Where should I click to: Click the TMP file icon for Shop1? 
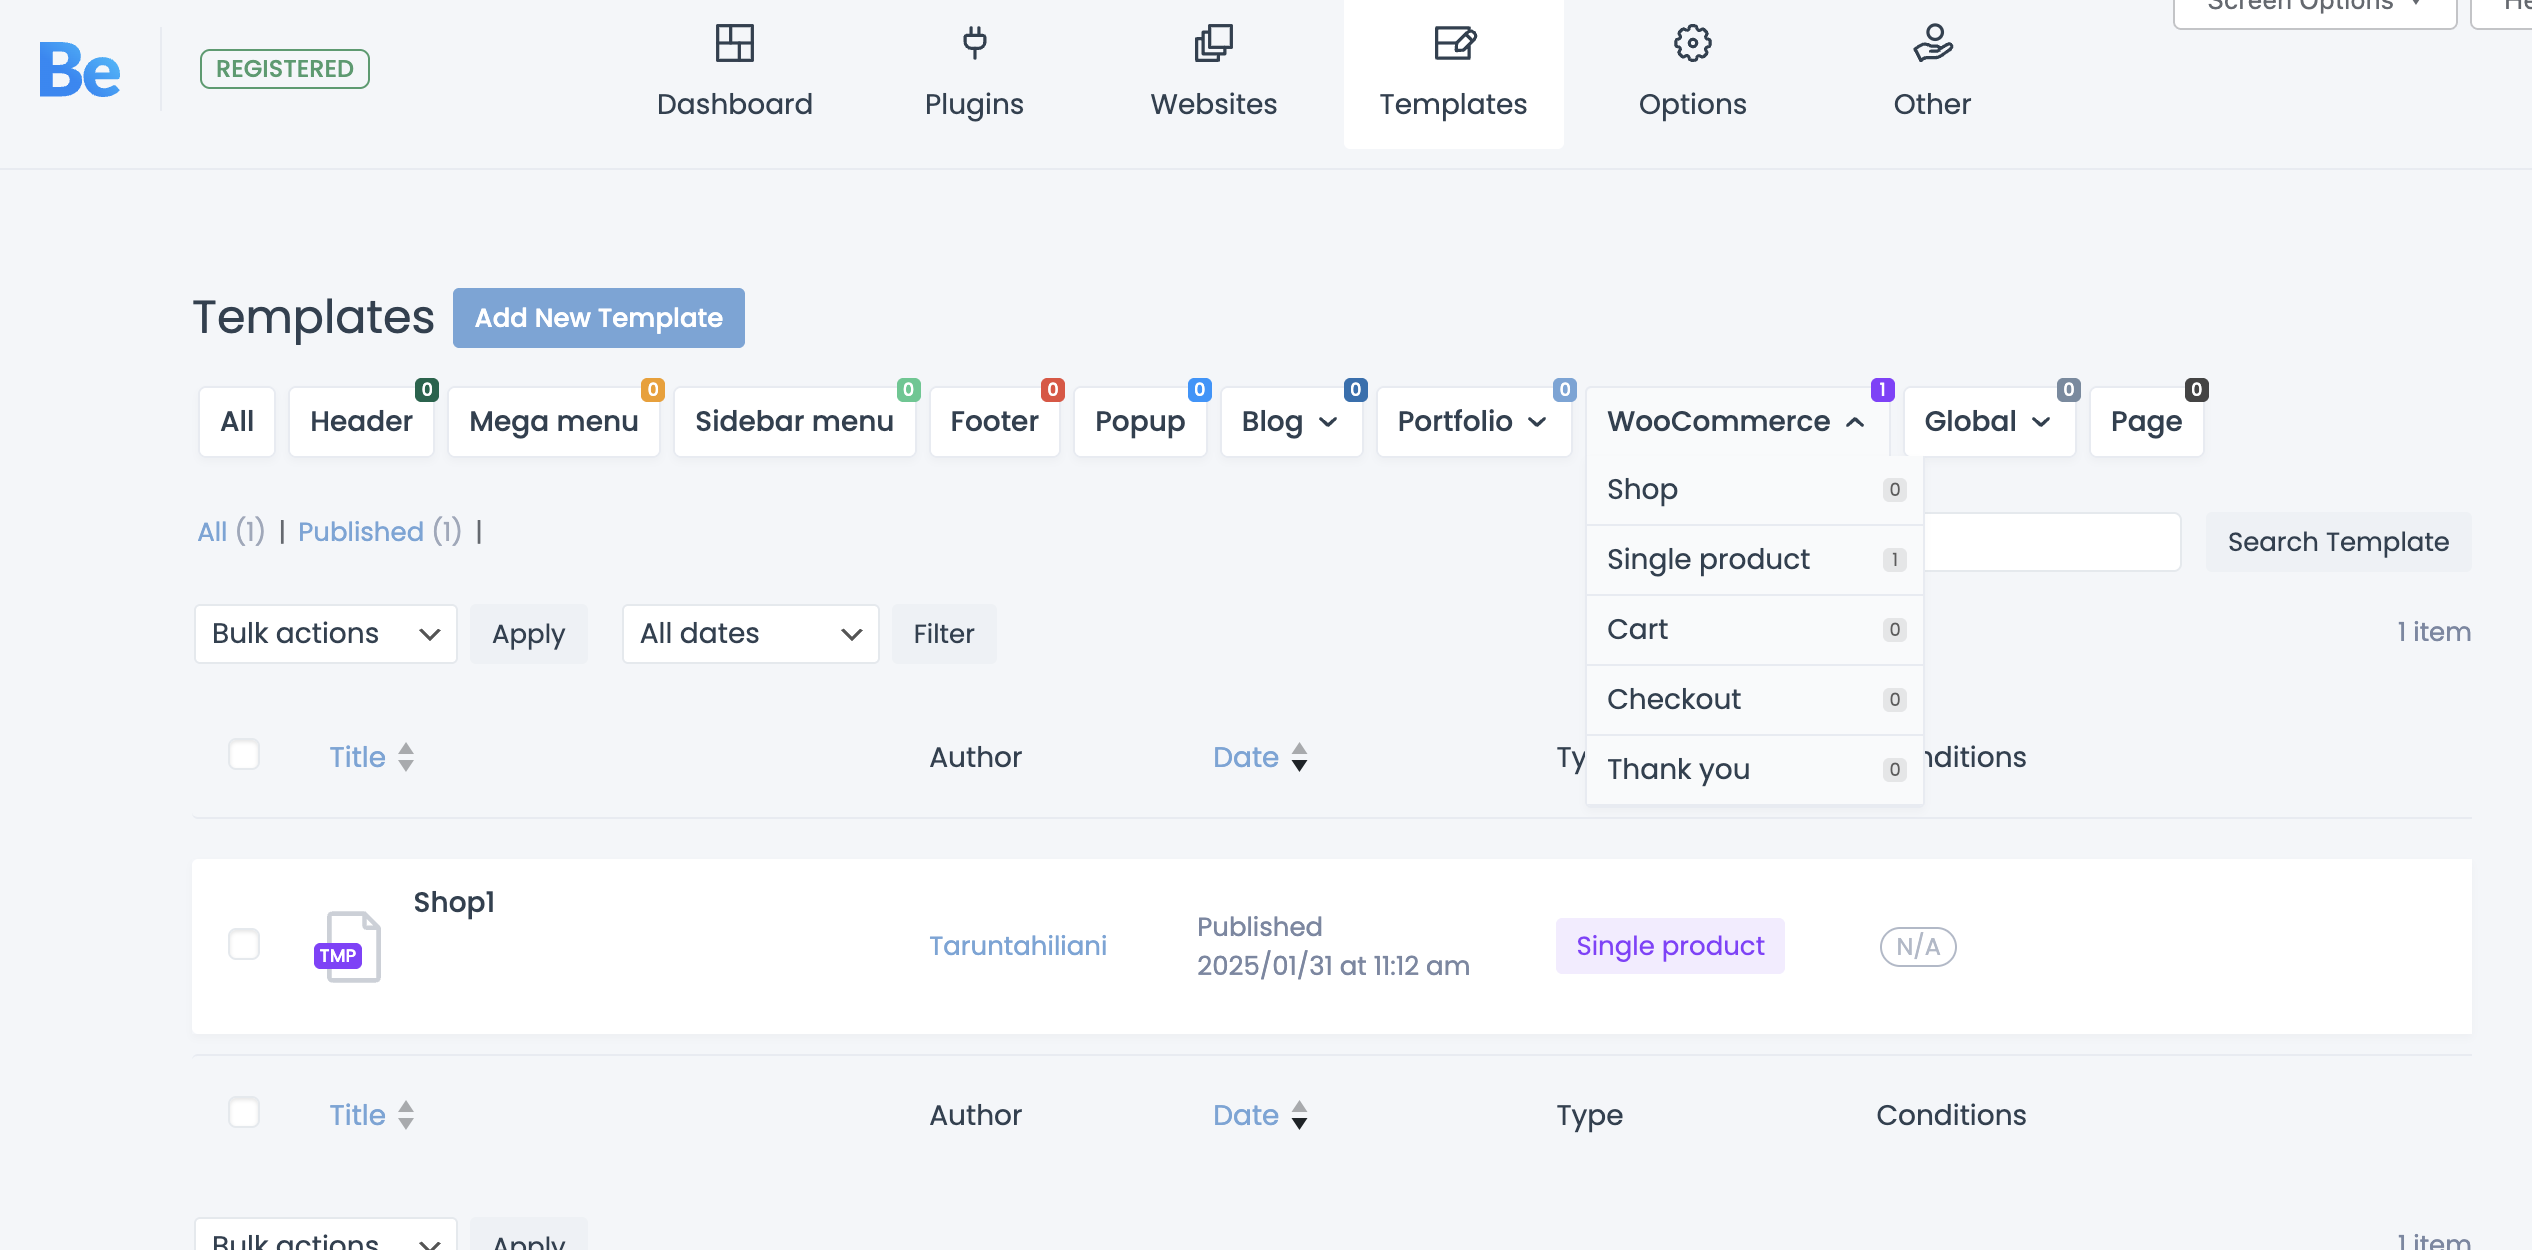[x=349, y=946]
